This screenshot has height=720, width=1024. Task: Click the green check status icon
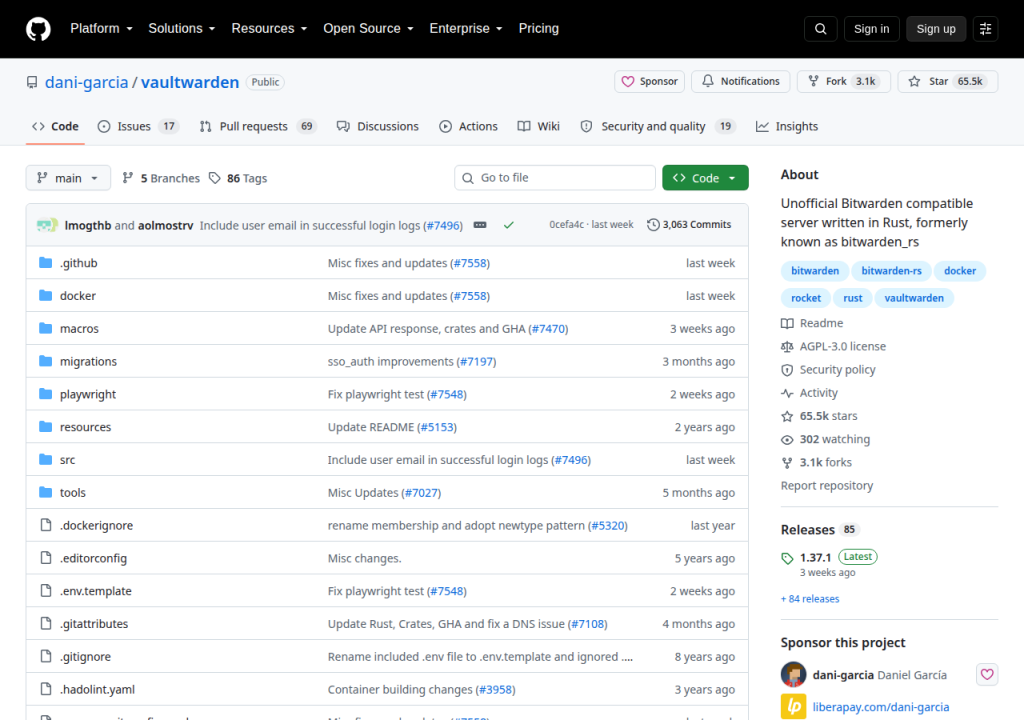pos(509,225)
